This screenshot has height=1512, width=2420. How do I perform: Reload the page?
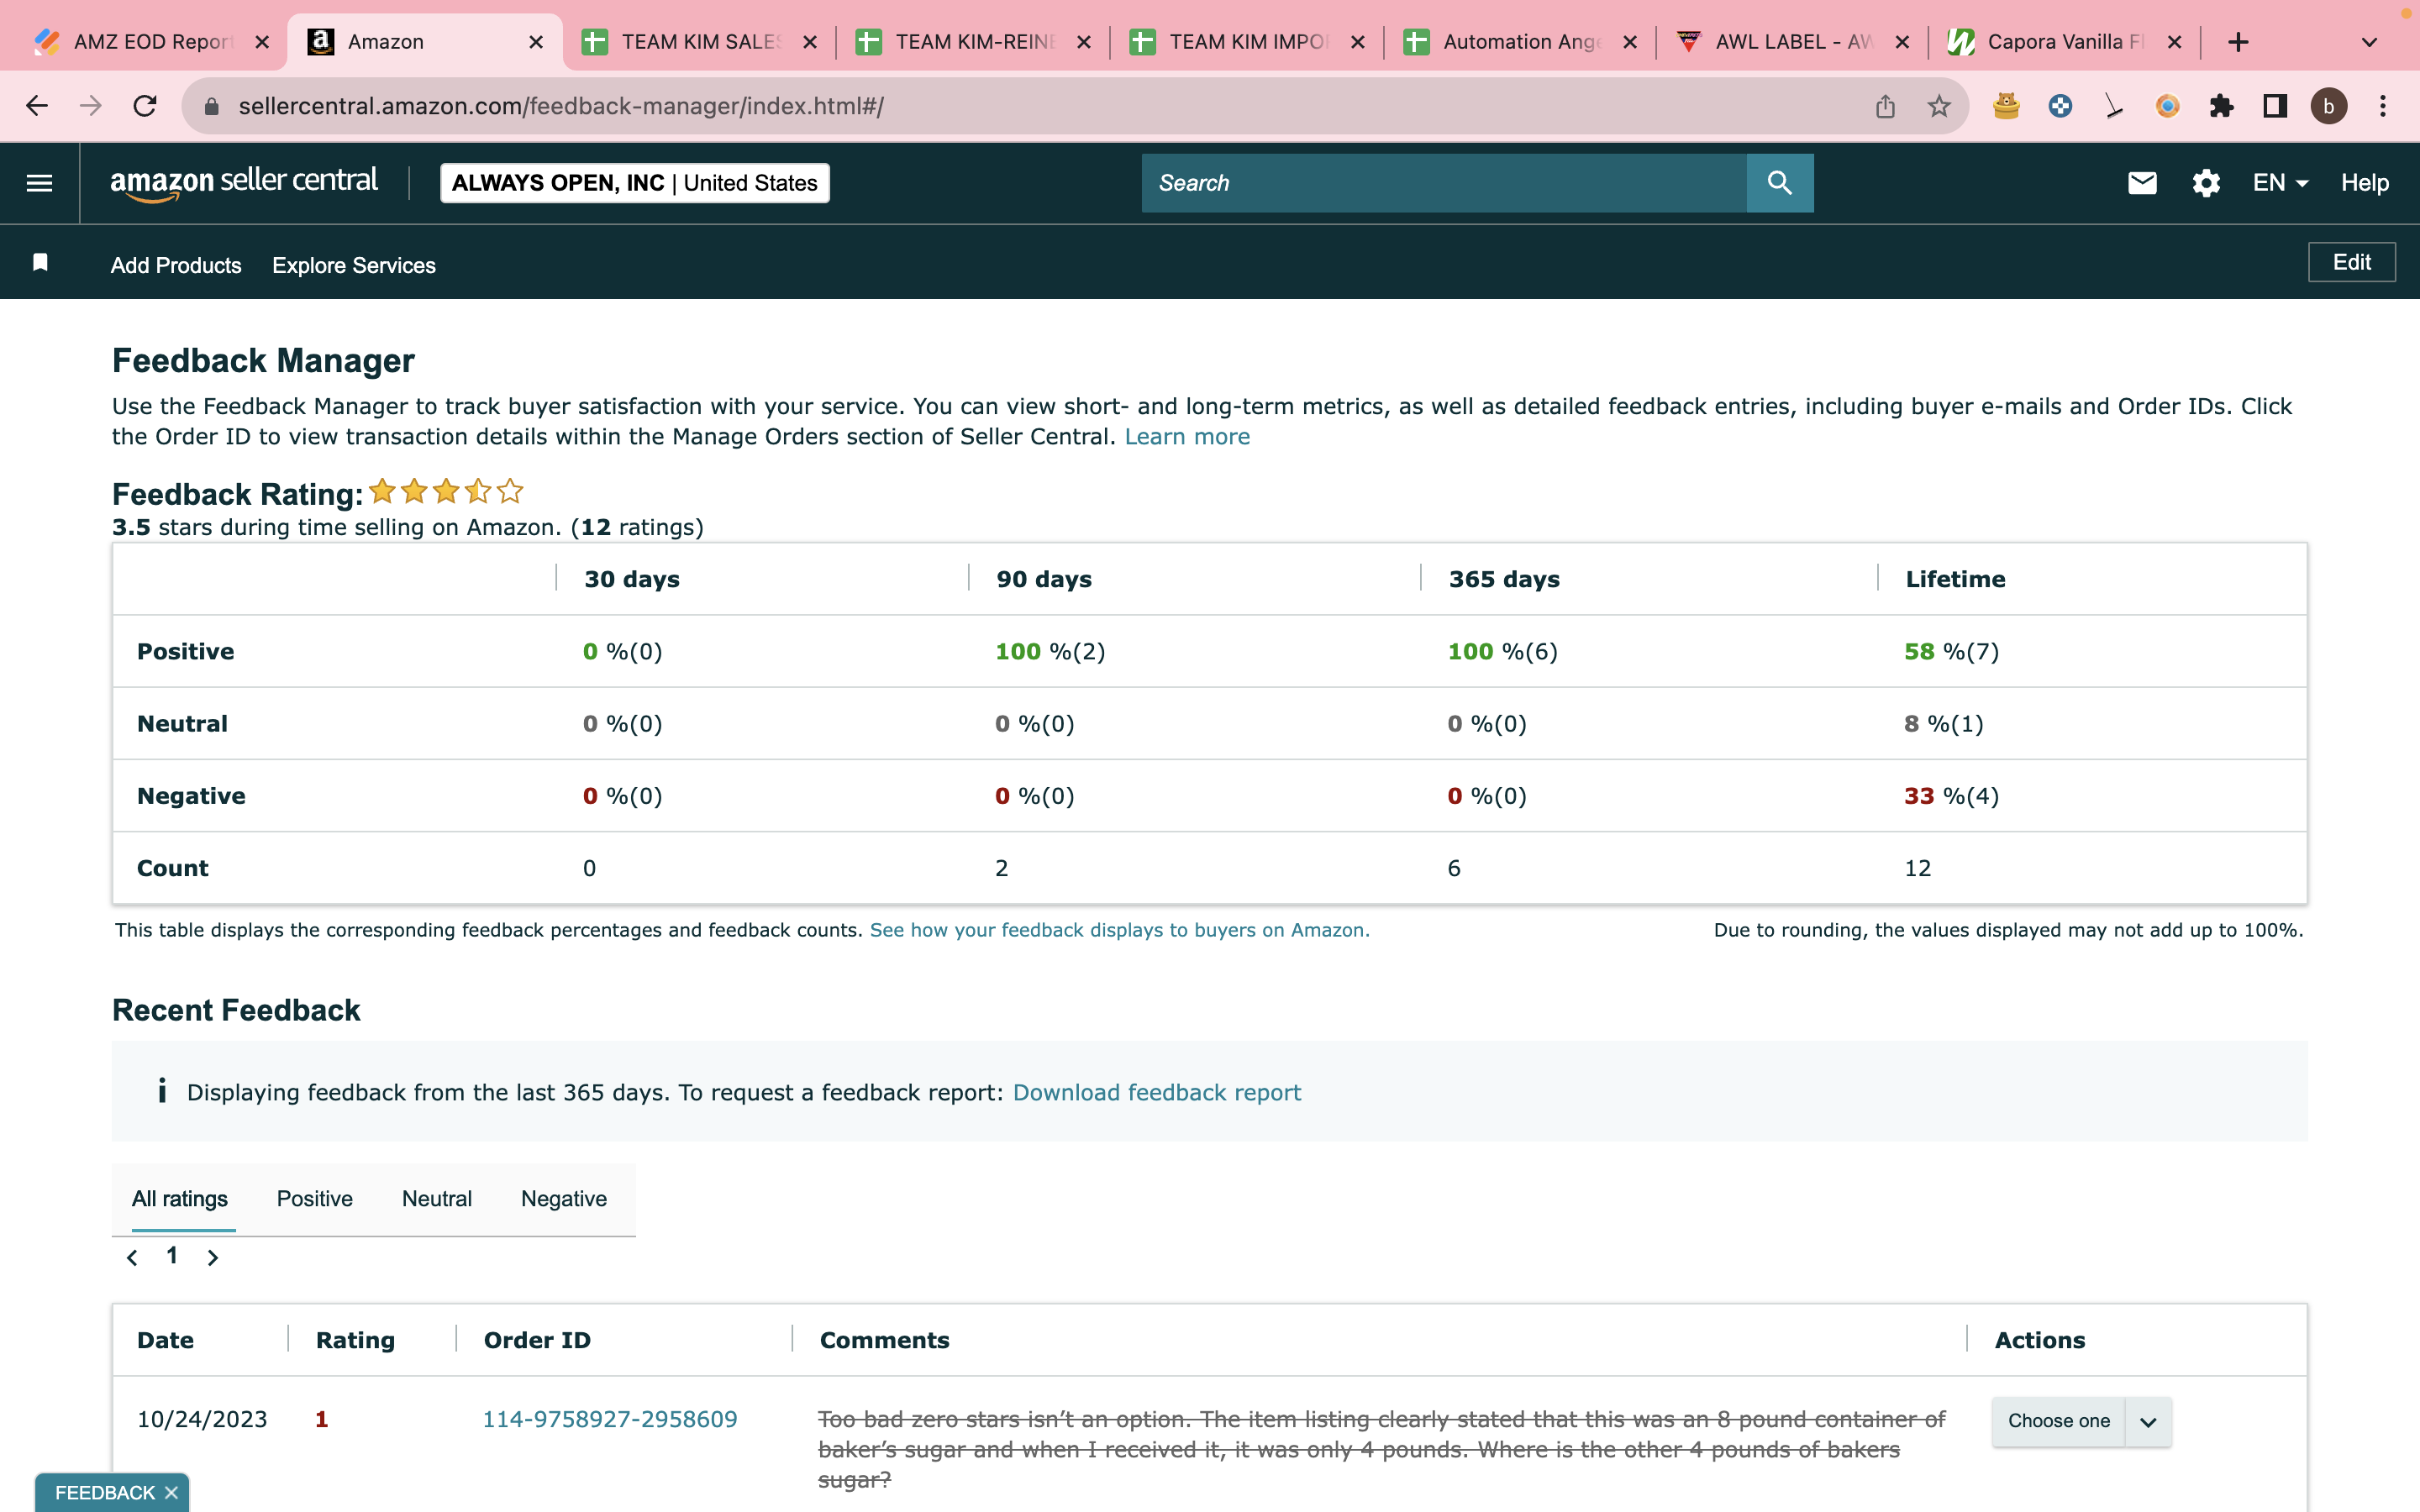click(x=145, y=106)
